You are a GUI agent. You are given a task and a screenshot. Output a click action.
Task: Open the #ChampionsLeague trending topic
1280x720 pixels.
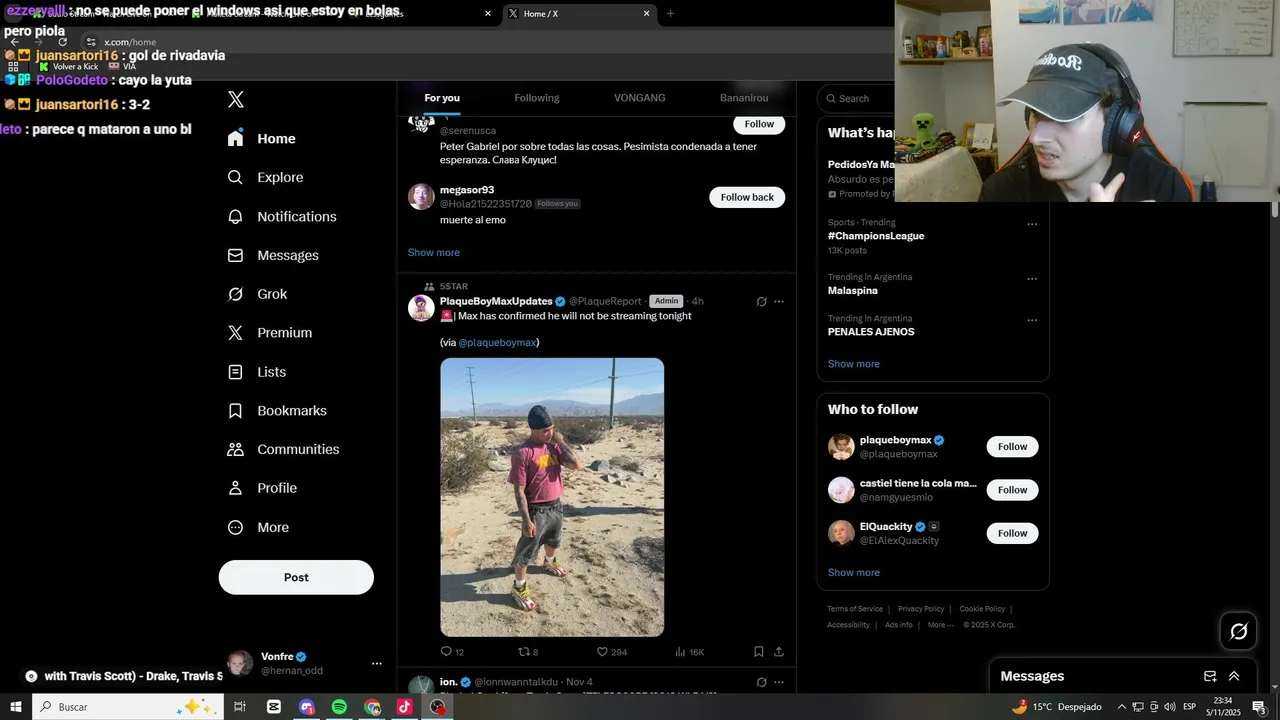coord(876,236)
